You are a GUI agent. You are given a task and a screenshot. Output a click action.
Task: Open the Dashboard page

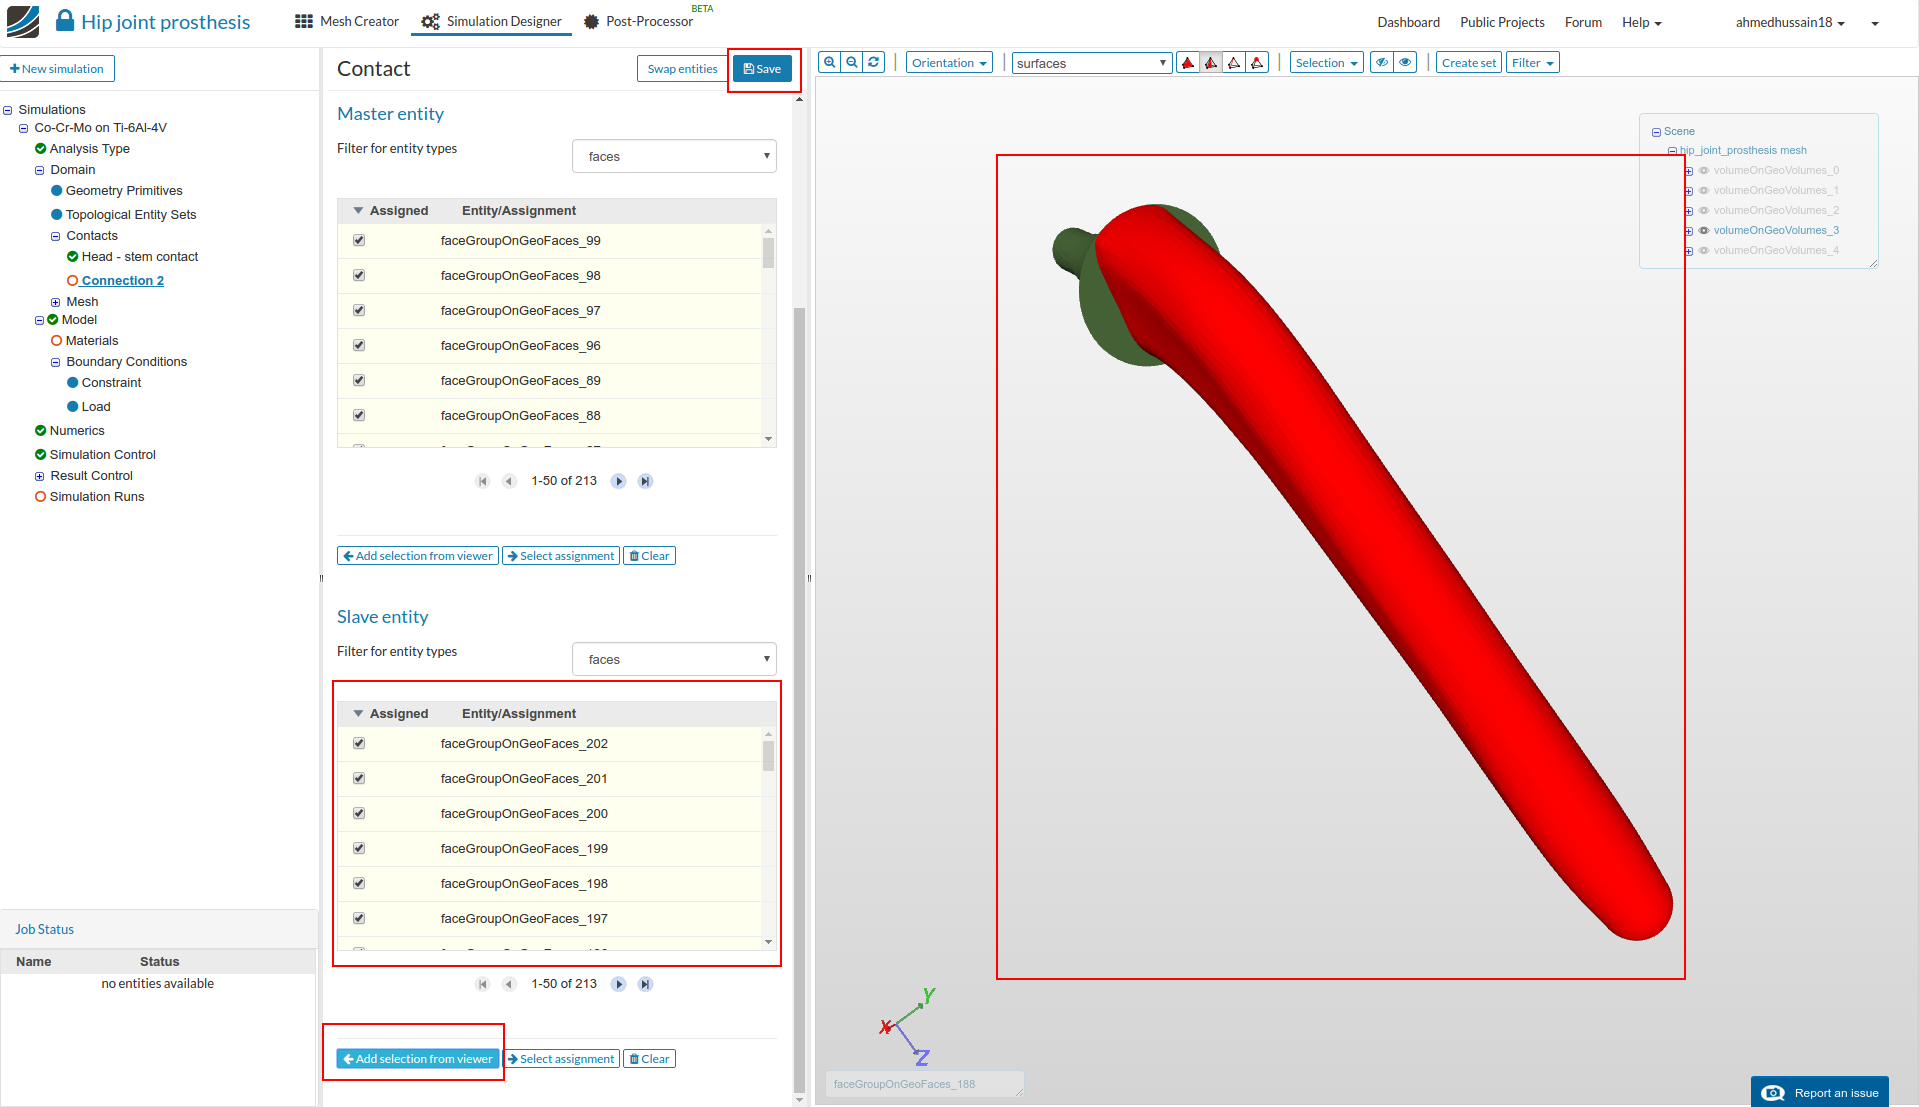(1408, 22)
